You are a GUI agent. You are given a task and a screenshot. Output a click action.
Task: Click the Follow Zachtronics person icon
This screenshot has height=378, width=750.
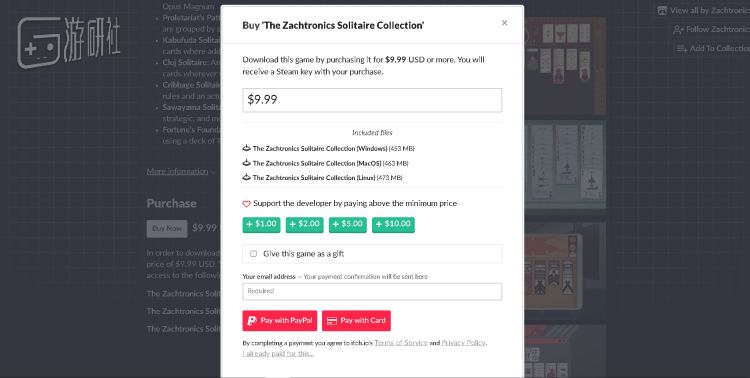[x=678, y=30]
